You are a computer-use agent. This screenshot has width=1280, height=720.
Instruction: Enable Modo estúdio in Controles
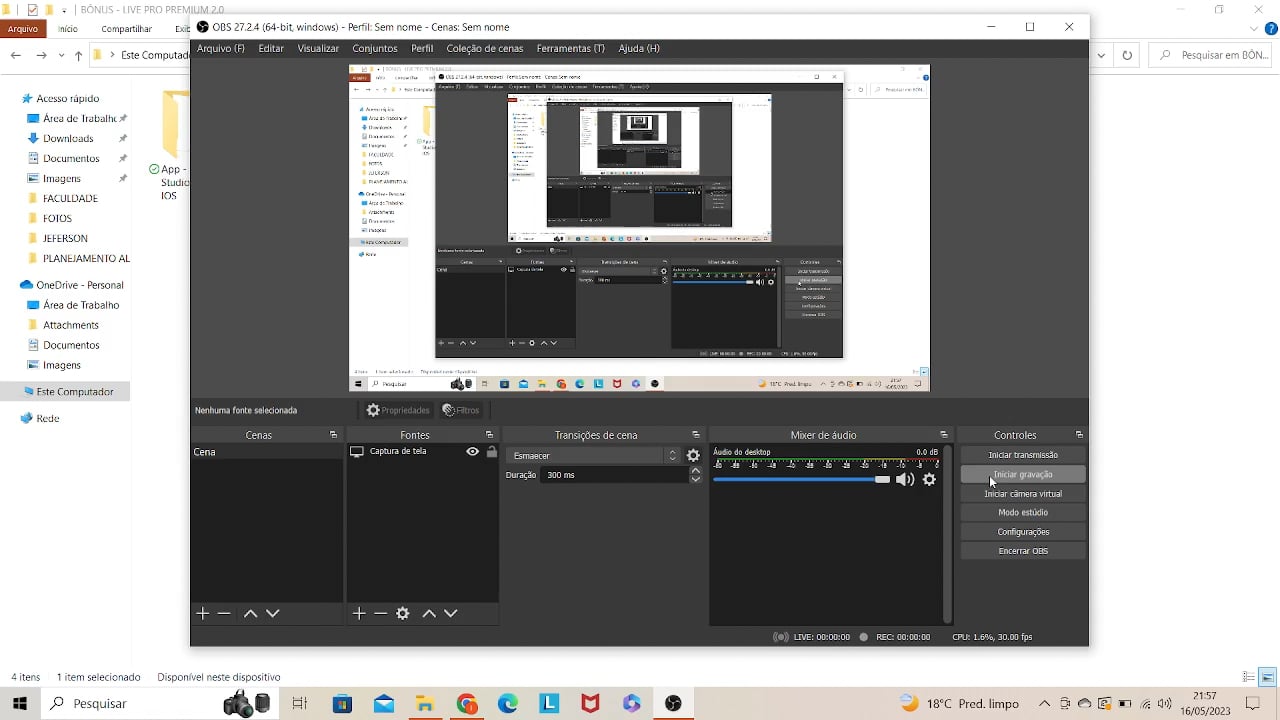tap(1023, 512)
